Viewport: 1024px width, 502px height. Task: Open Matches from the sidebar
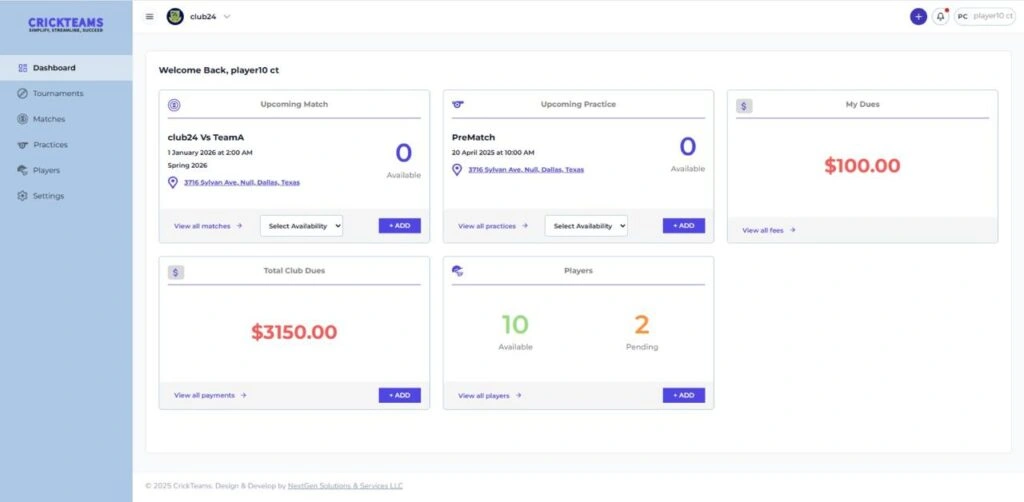[48, 119]
